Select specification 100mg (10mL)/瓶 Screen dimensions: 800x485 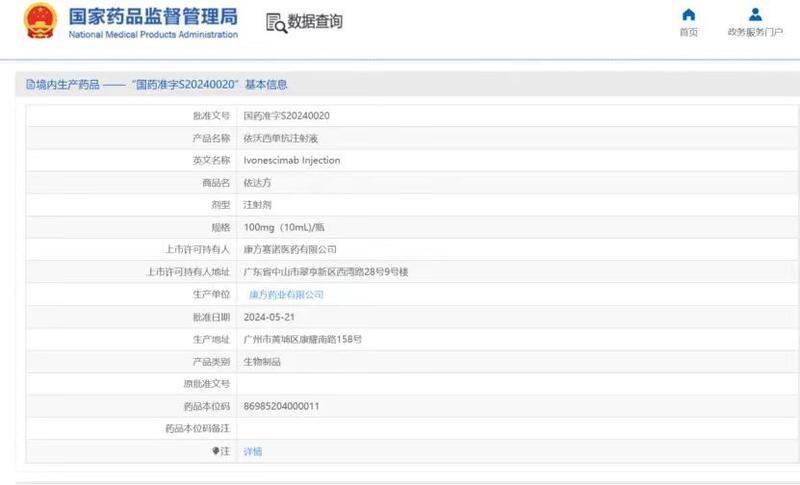click(284, 227)
